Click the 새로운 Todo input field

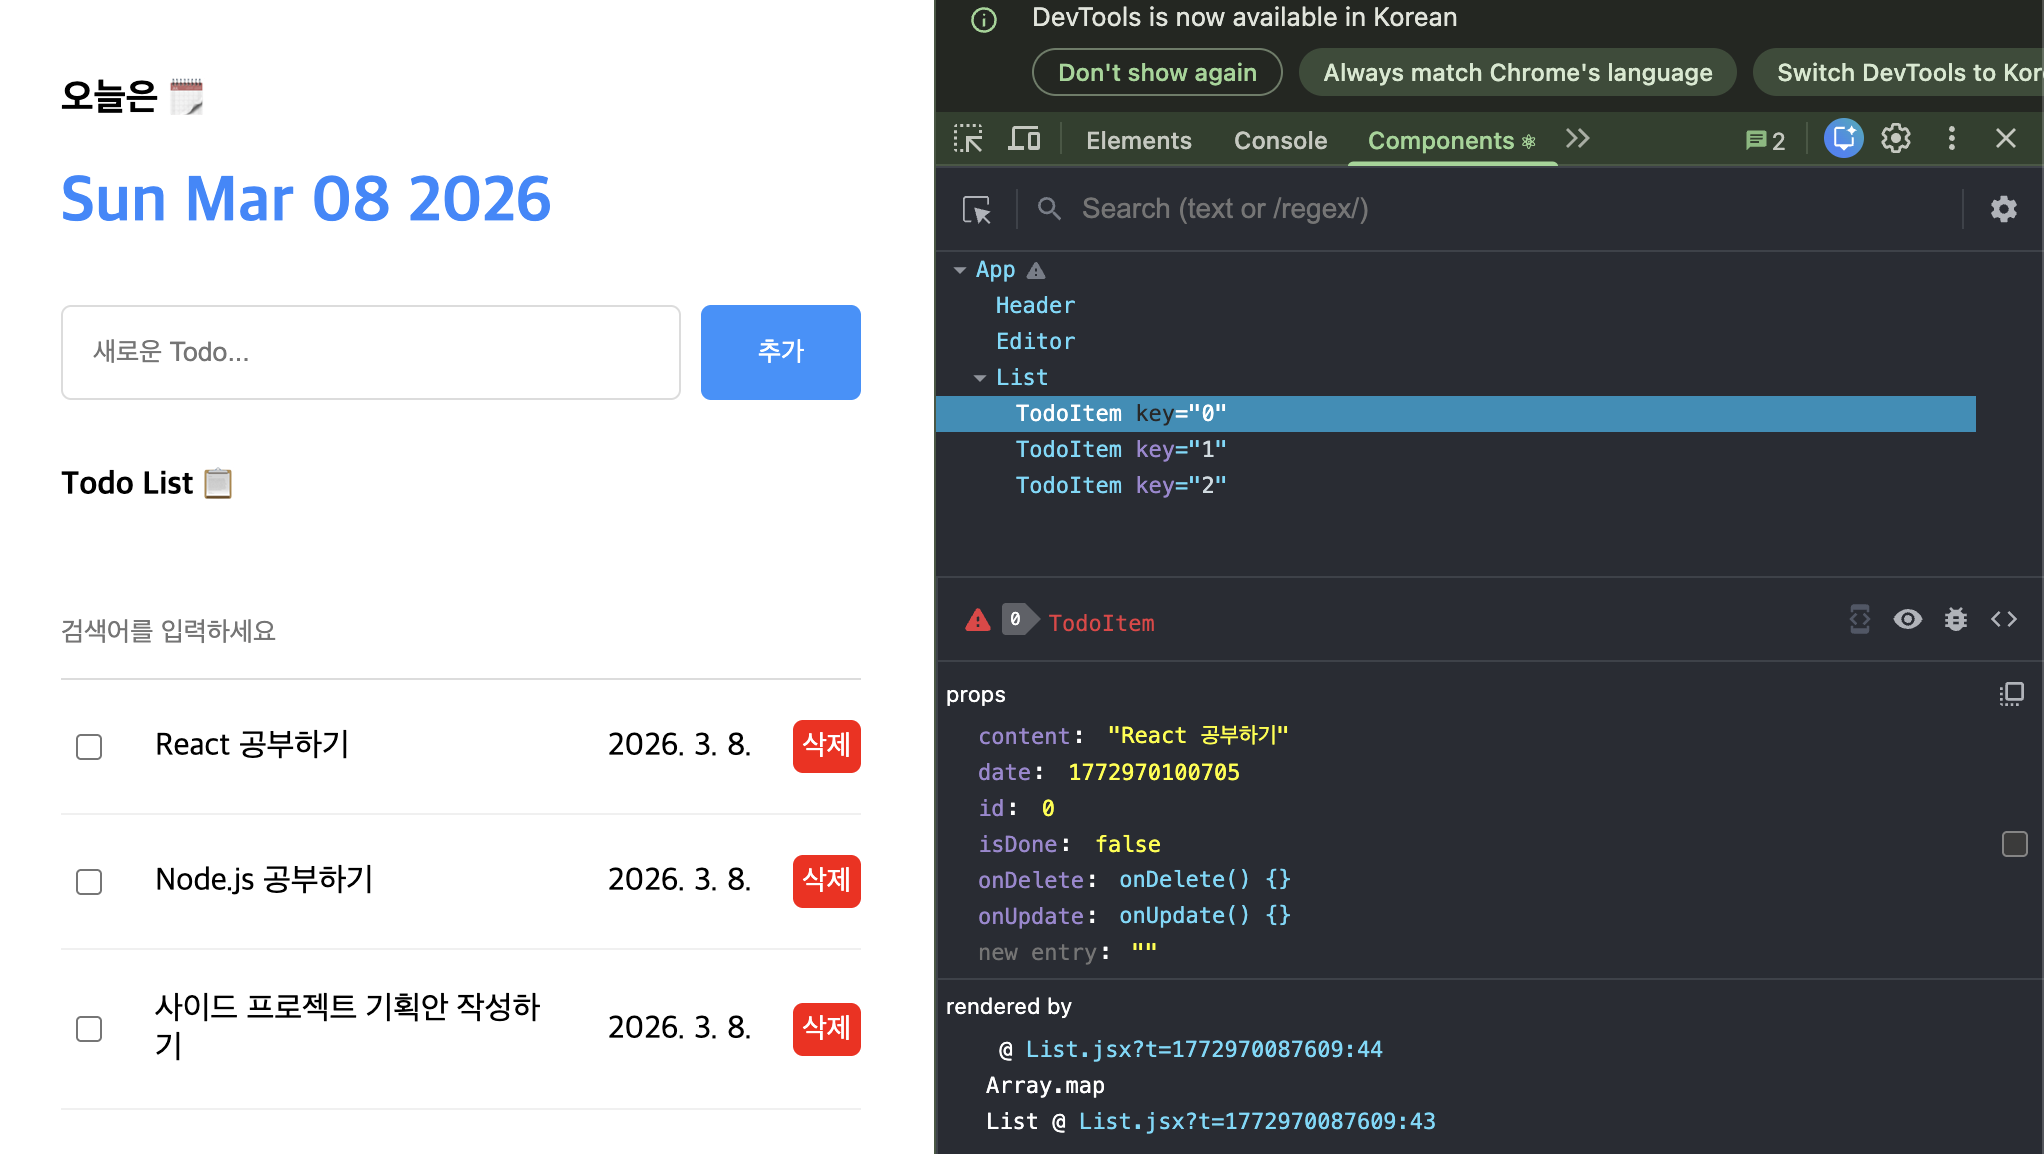(x=371, y=352)
